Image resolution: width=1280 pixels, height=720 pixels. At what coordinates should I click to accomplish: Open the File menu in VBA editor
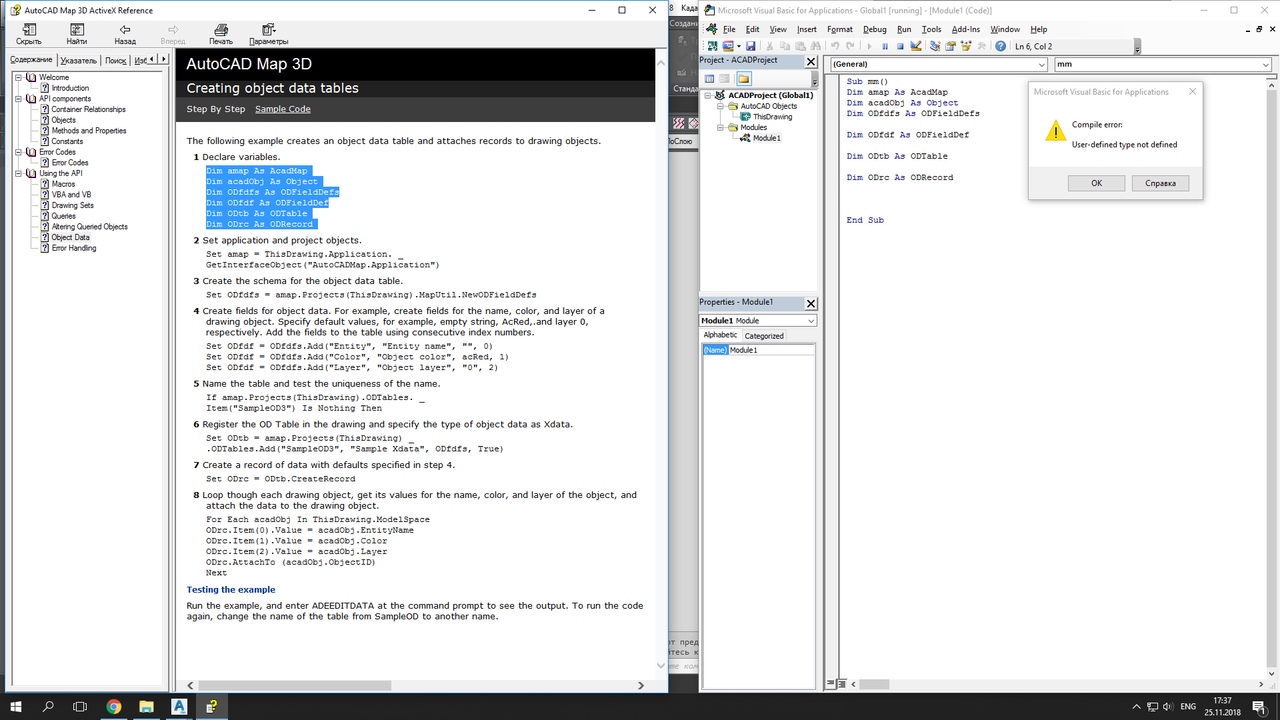click(729, 29)
